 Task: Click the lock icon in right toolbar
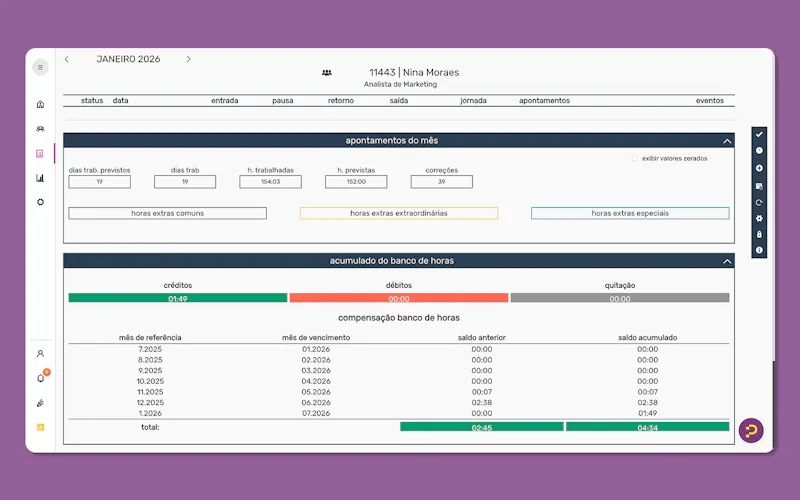[759, 235]
